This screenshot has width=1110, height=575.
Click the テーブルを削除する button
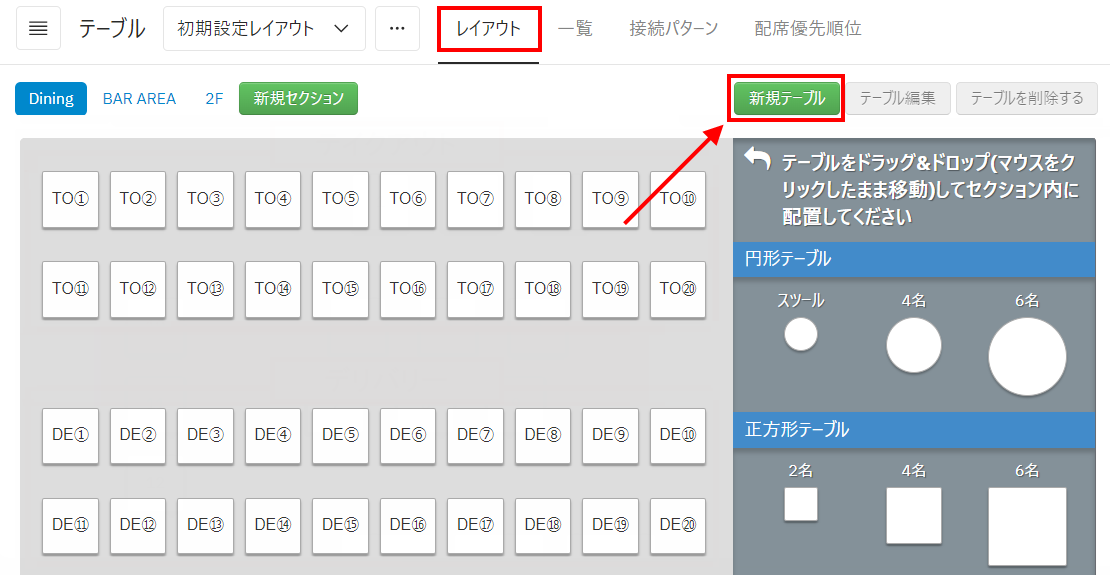point(1026,98)
